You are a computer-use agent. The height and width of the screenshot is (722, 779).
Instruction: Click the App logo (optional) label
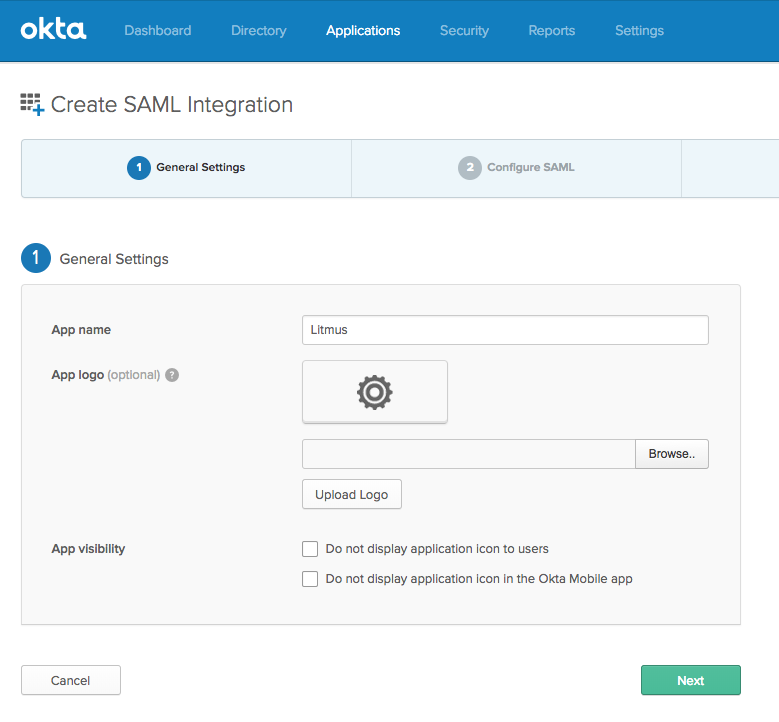click(x=106, y=375)
